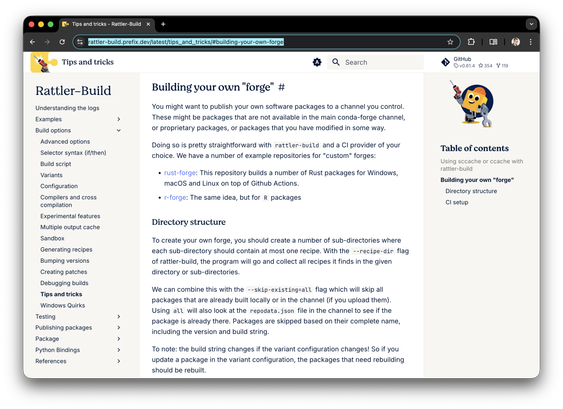Toggle the light/dark theme icon
Image resolution: width=563 pixels, height=409 pixels.
(x=317, y=62)
